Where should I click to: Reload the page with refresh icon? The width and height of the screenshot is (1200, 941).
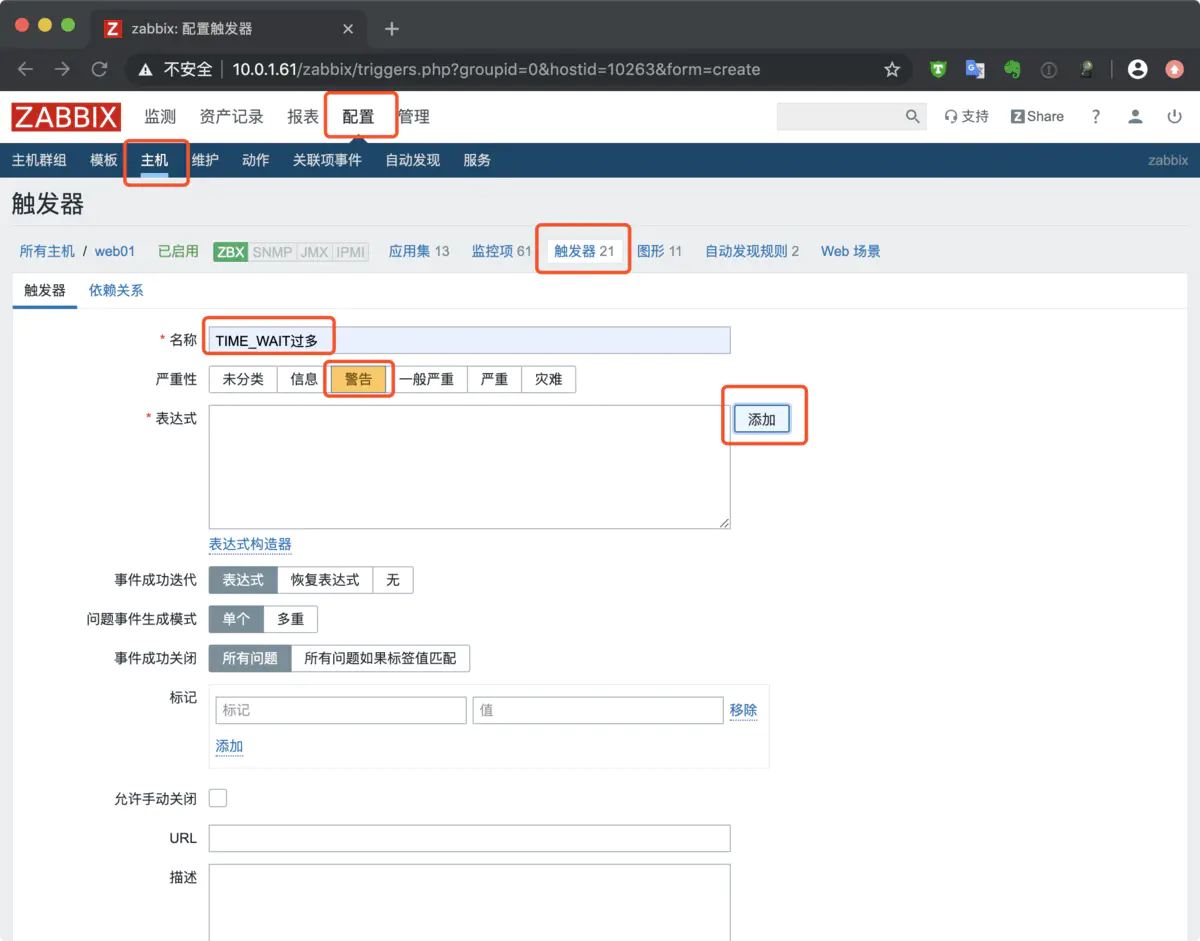[x=99, y=69]
